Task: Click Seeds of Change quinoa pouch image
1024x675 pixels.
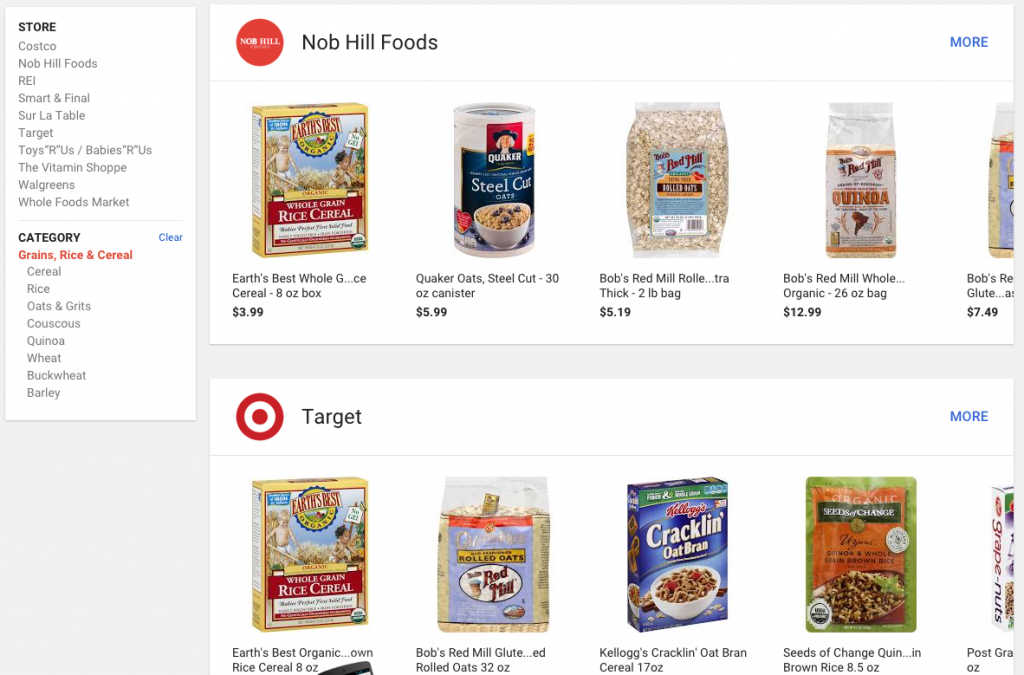Action: coord(861,555)
